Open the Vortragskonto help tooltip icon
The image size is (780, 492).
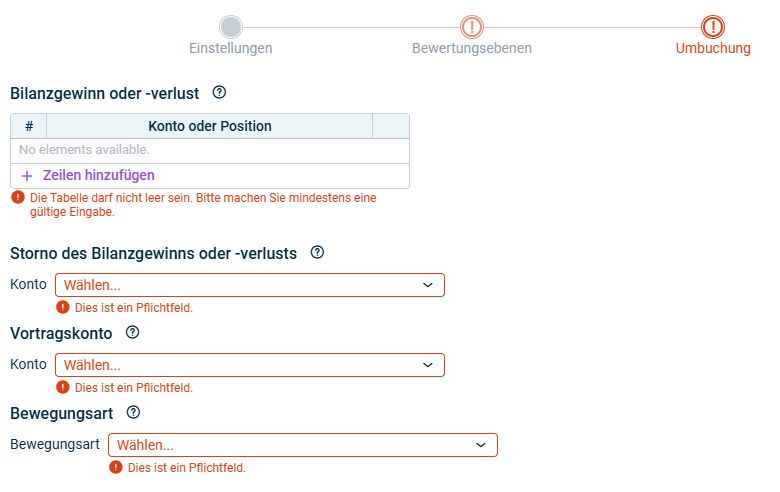132,333
